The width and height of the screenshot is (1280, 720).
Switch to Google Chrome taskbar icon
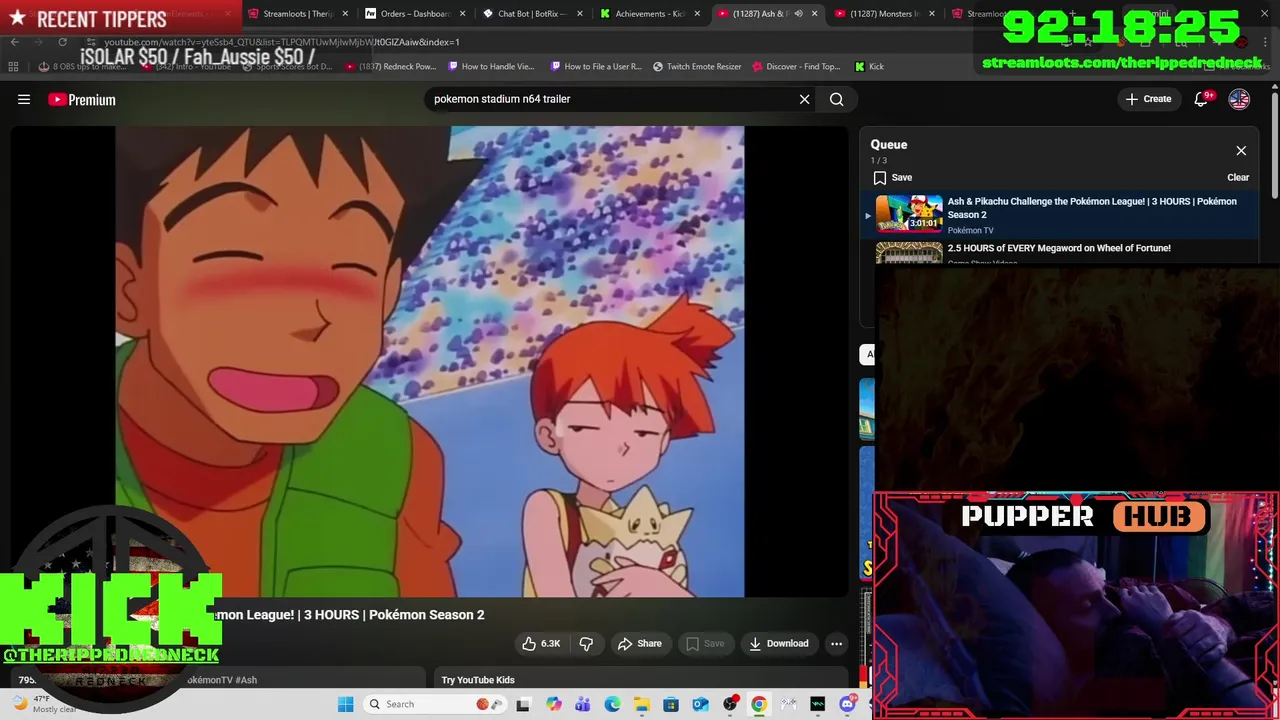[759, 704]
